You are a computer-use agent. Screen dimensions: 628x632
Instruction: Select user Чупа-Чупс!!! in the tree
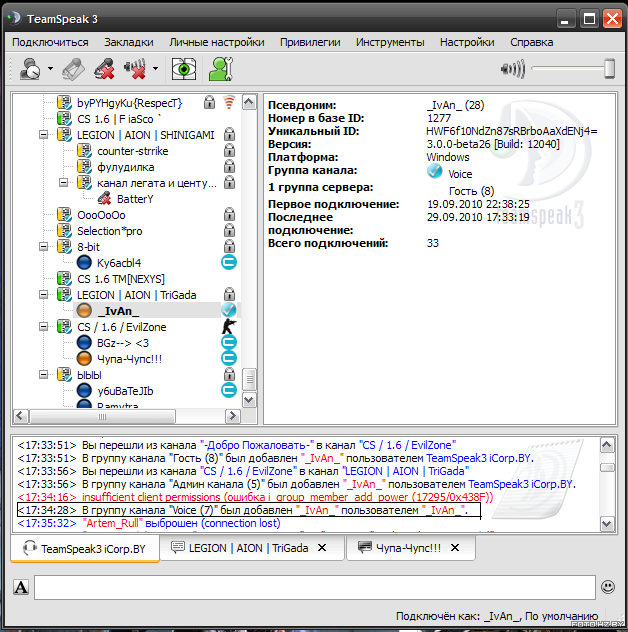tap(129, 359)
